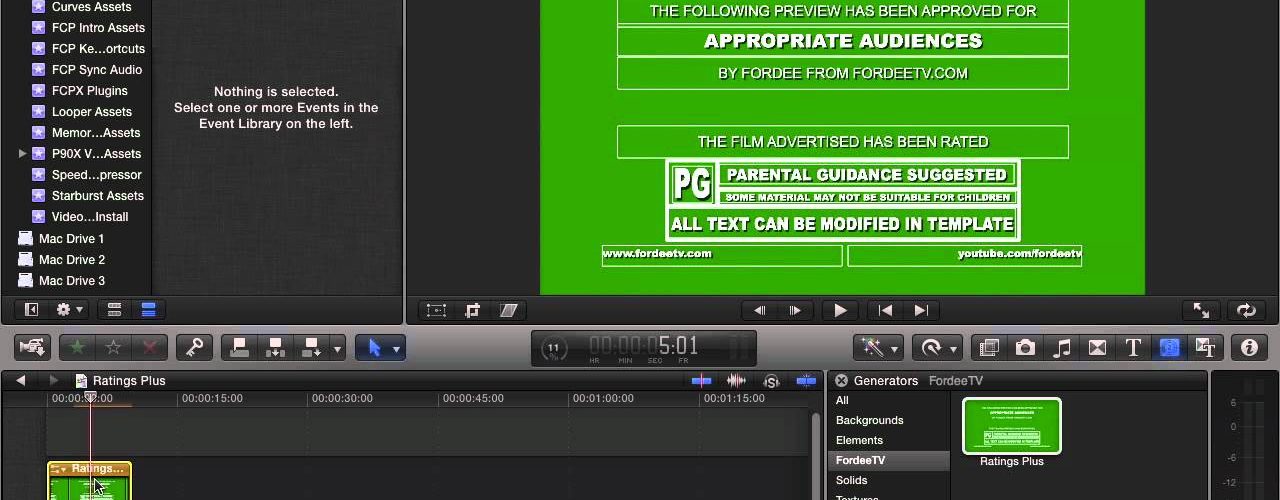The height and width of the screenshot is (500, 1280).
Task: Go forward in timeline history
Action: click(x=54, y=381)
